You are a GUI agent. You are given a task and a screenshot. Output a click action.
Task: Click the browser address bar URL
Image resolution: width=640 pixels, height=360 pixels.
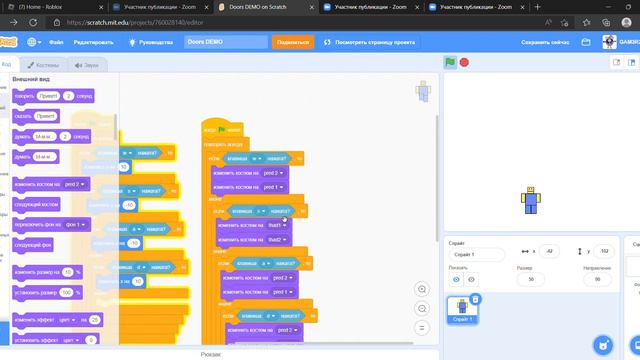135,22
